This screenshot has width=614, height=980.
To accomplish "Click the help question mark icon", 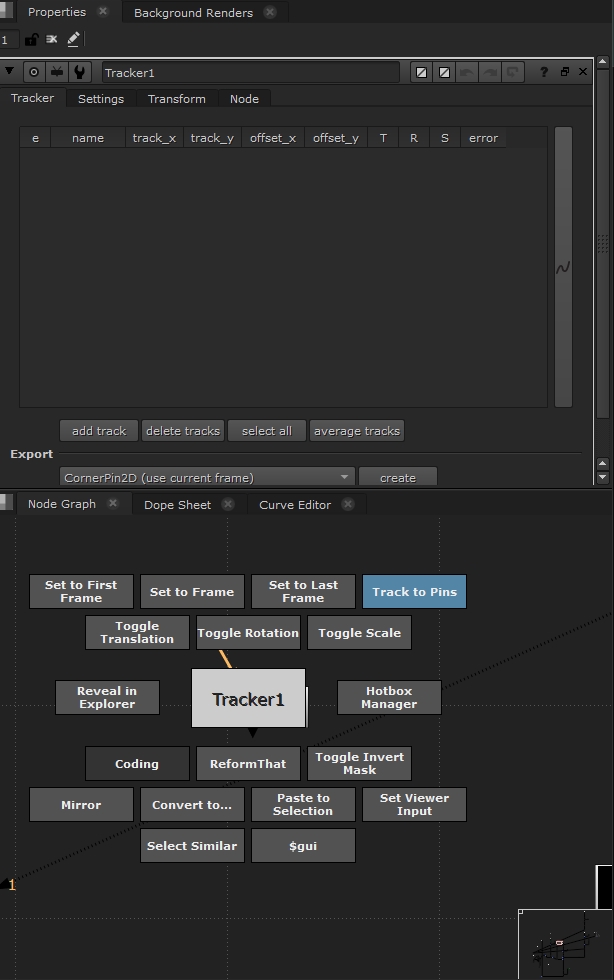I will click(543, 72).
